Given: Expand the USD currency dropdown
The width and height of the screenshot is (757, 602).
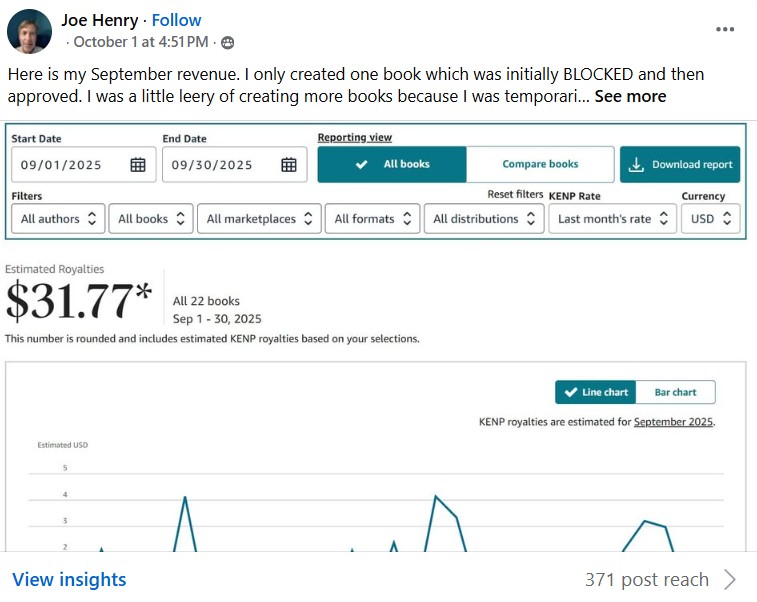Looking at the screenshot, I should (x=711, y=219).
